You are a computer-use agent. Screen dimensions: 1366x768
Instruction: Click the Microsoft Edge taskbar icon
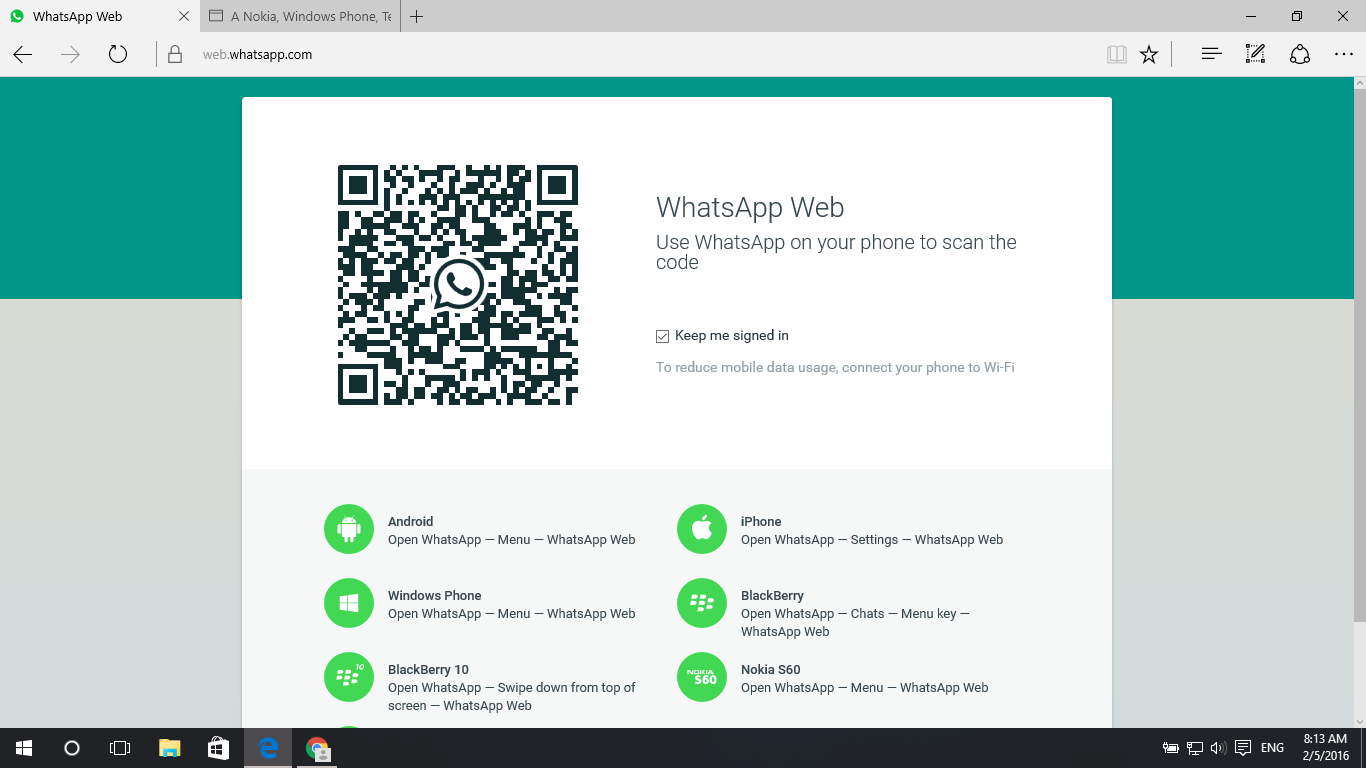pos(268,748)
